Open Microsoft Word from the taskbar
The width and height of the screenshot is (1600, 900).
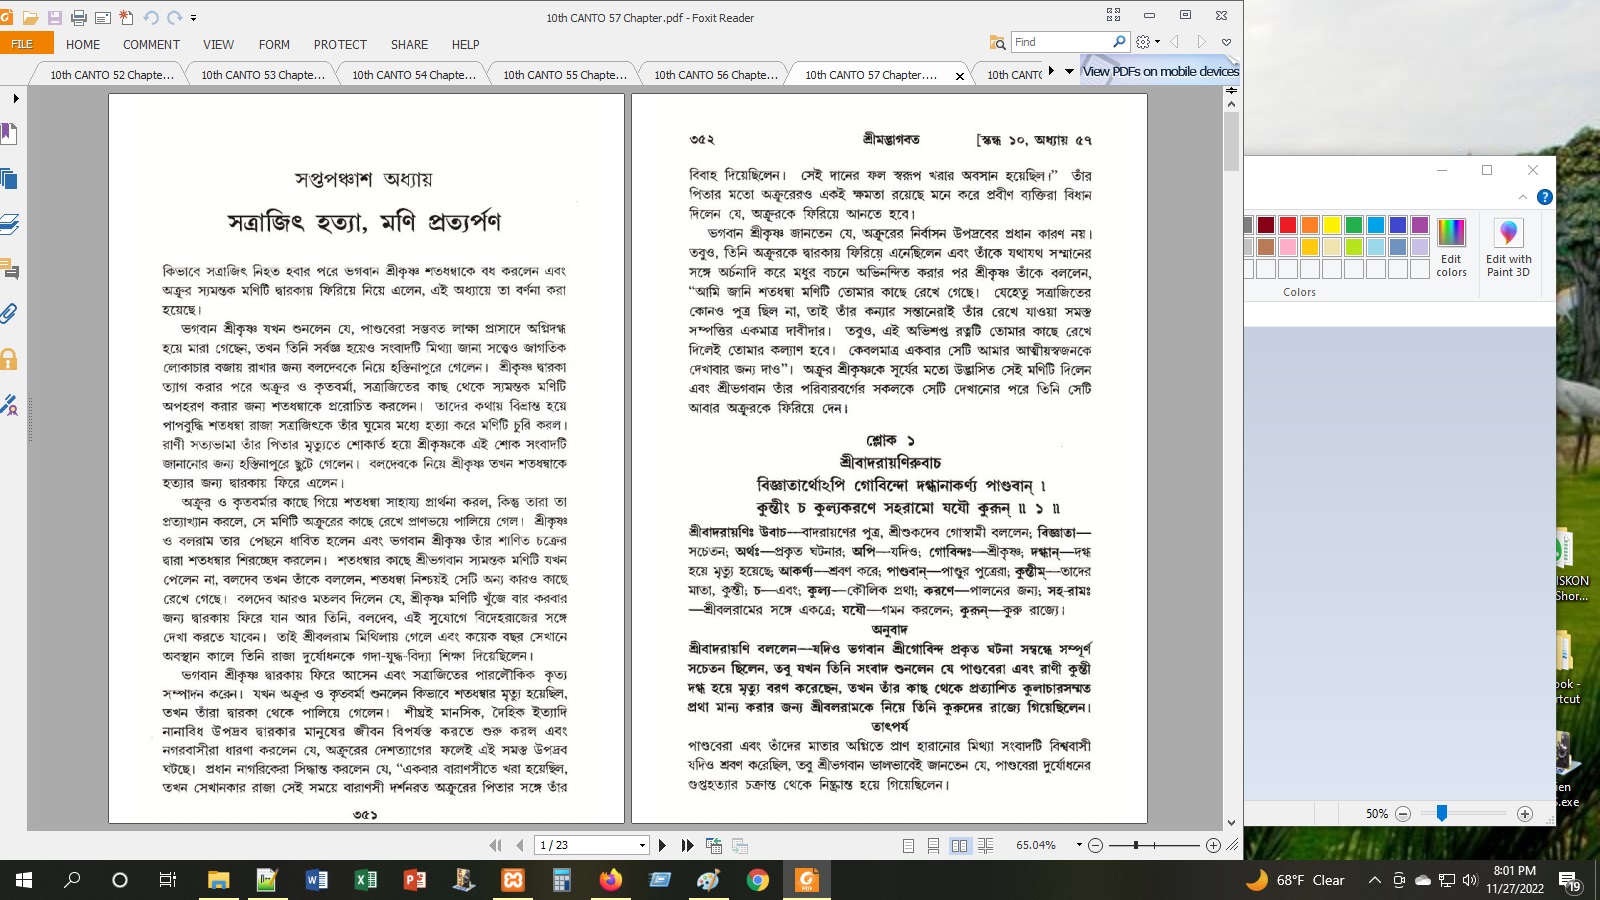(x=316, y=880)
